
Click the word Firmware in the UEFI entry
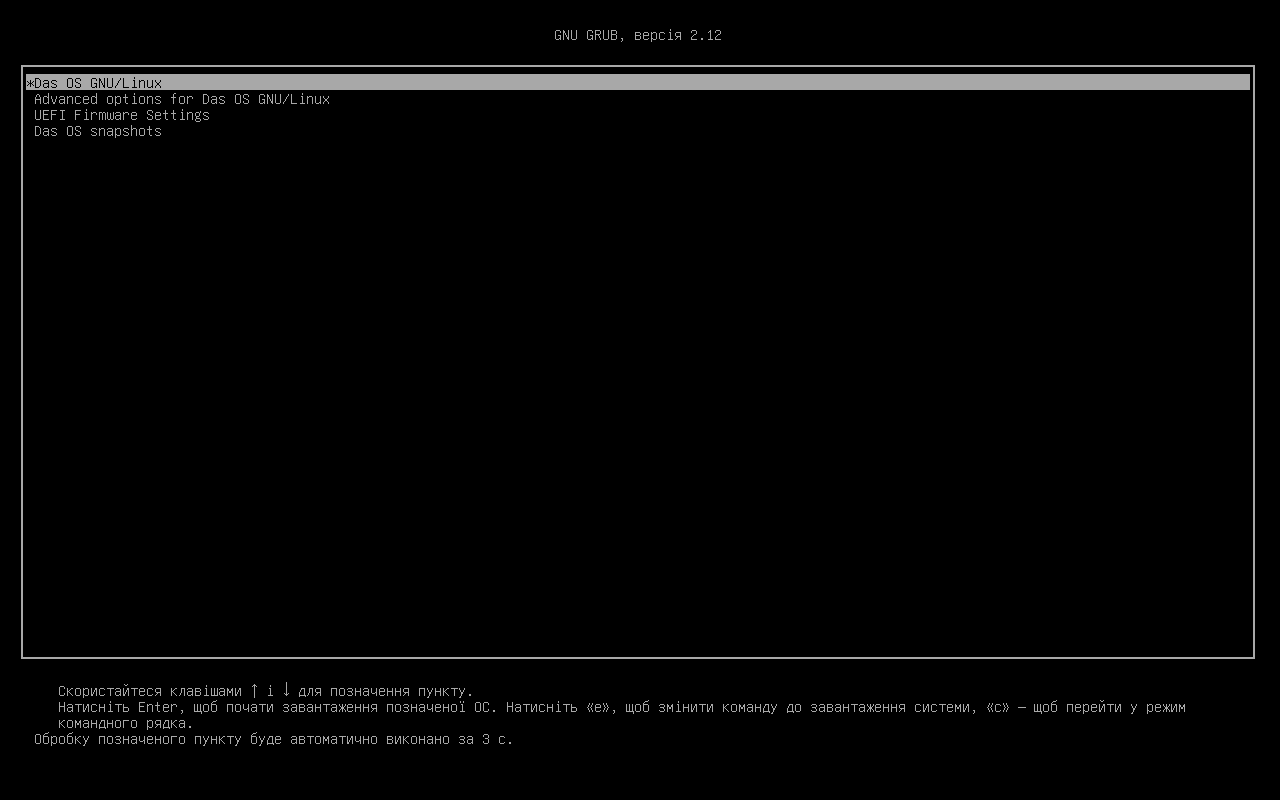pyautogui.click(x=106, y=115)
